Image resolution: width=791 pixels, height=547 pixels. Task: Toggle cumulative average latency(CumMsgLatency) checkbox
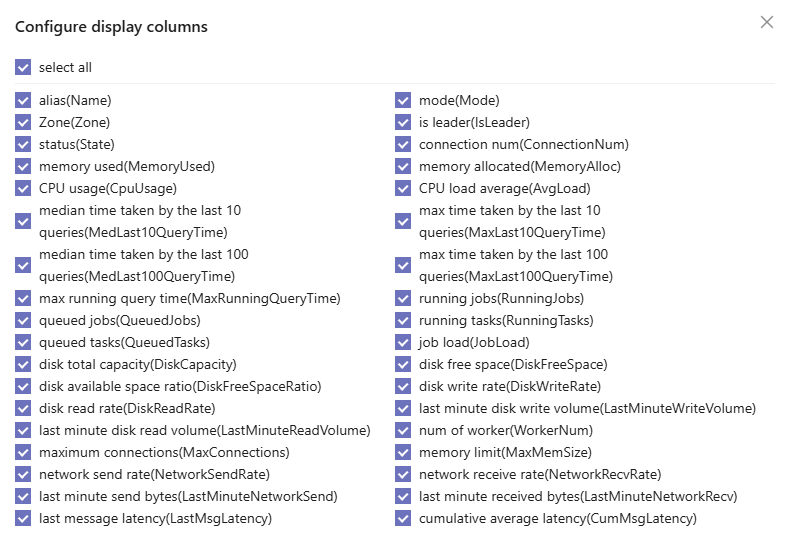coord(403,518)
